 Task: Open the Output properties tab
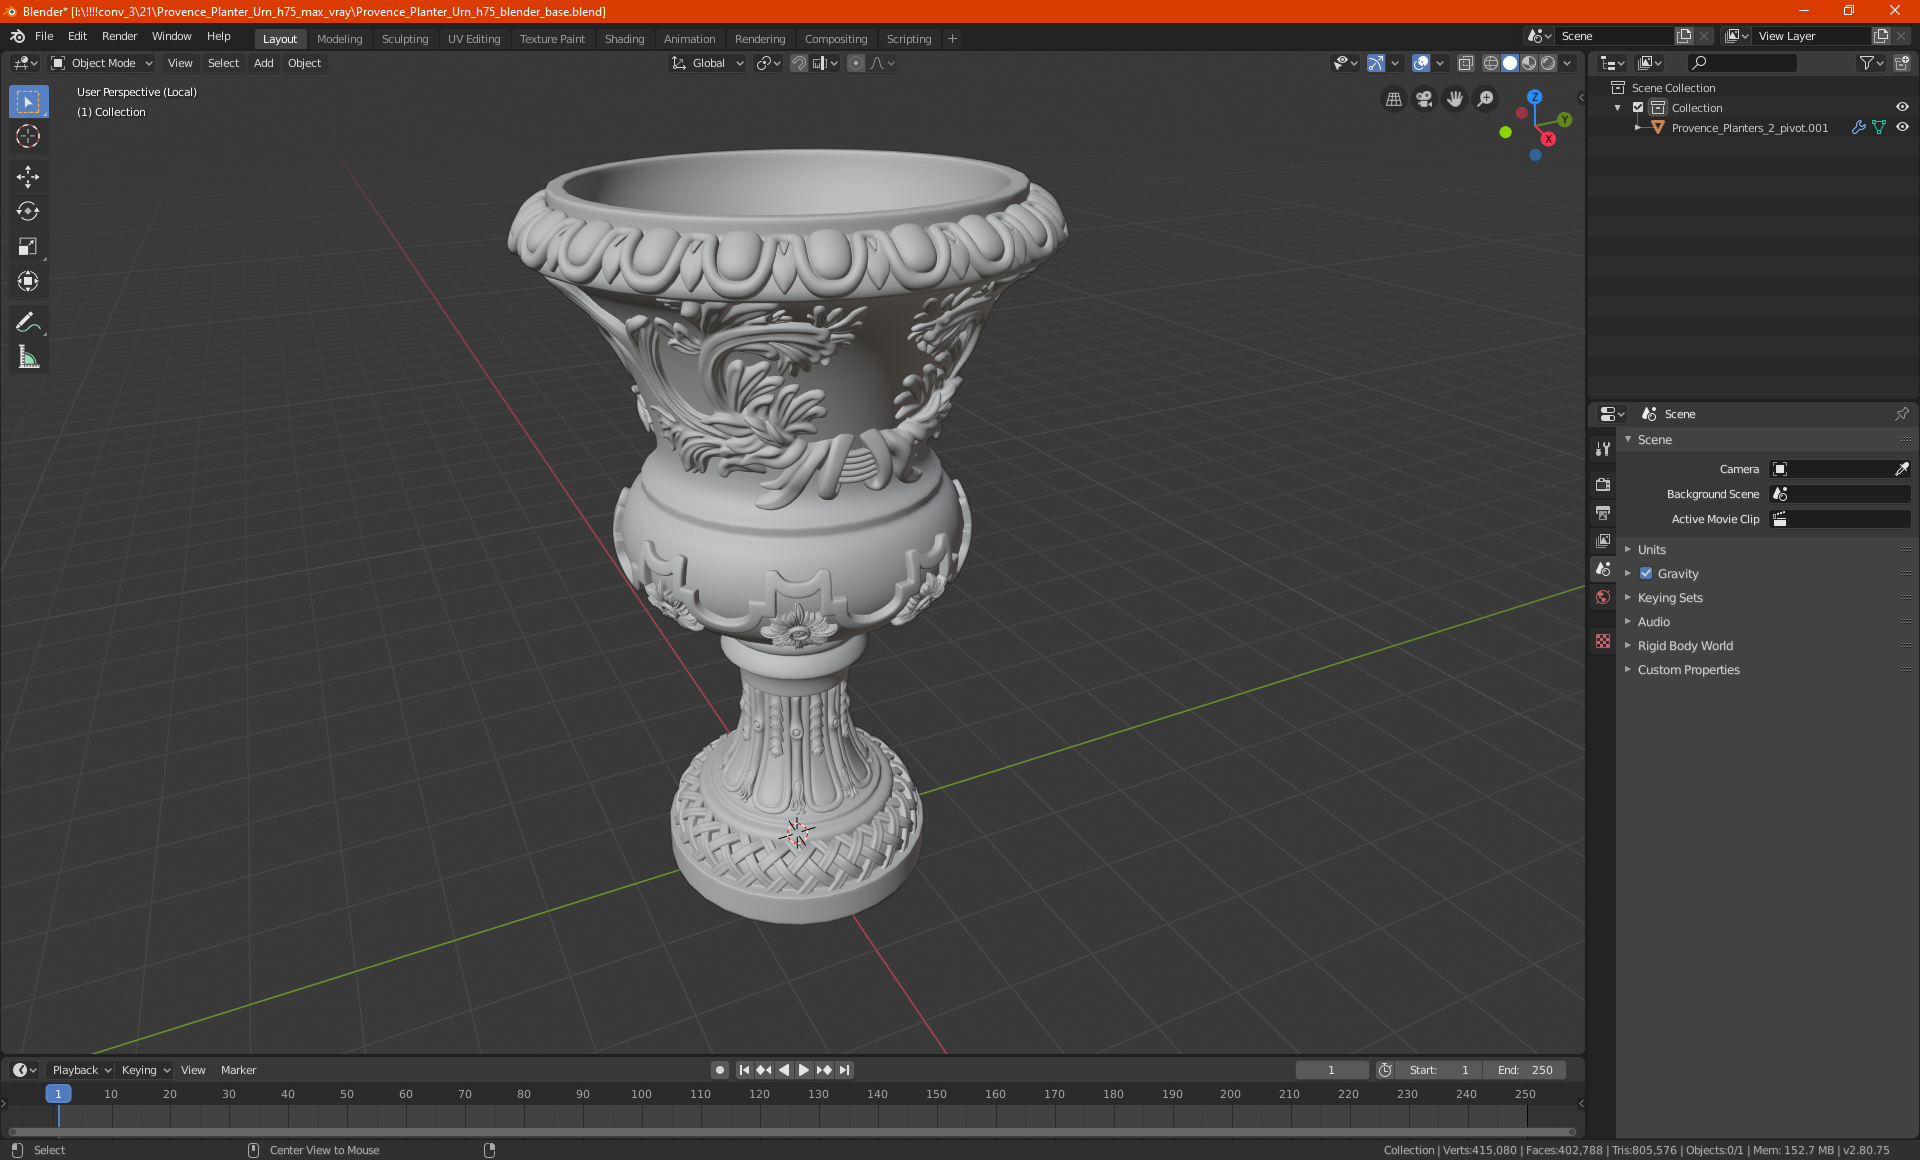point(1603,513)
